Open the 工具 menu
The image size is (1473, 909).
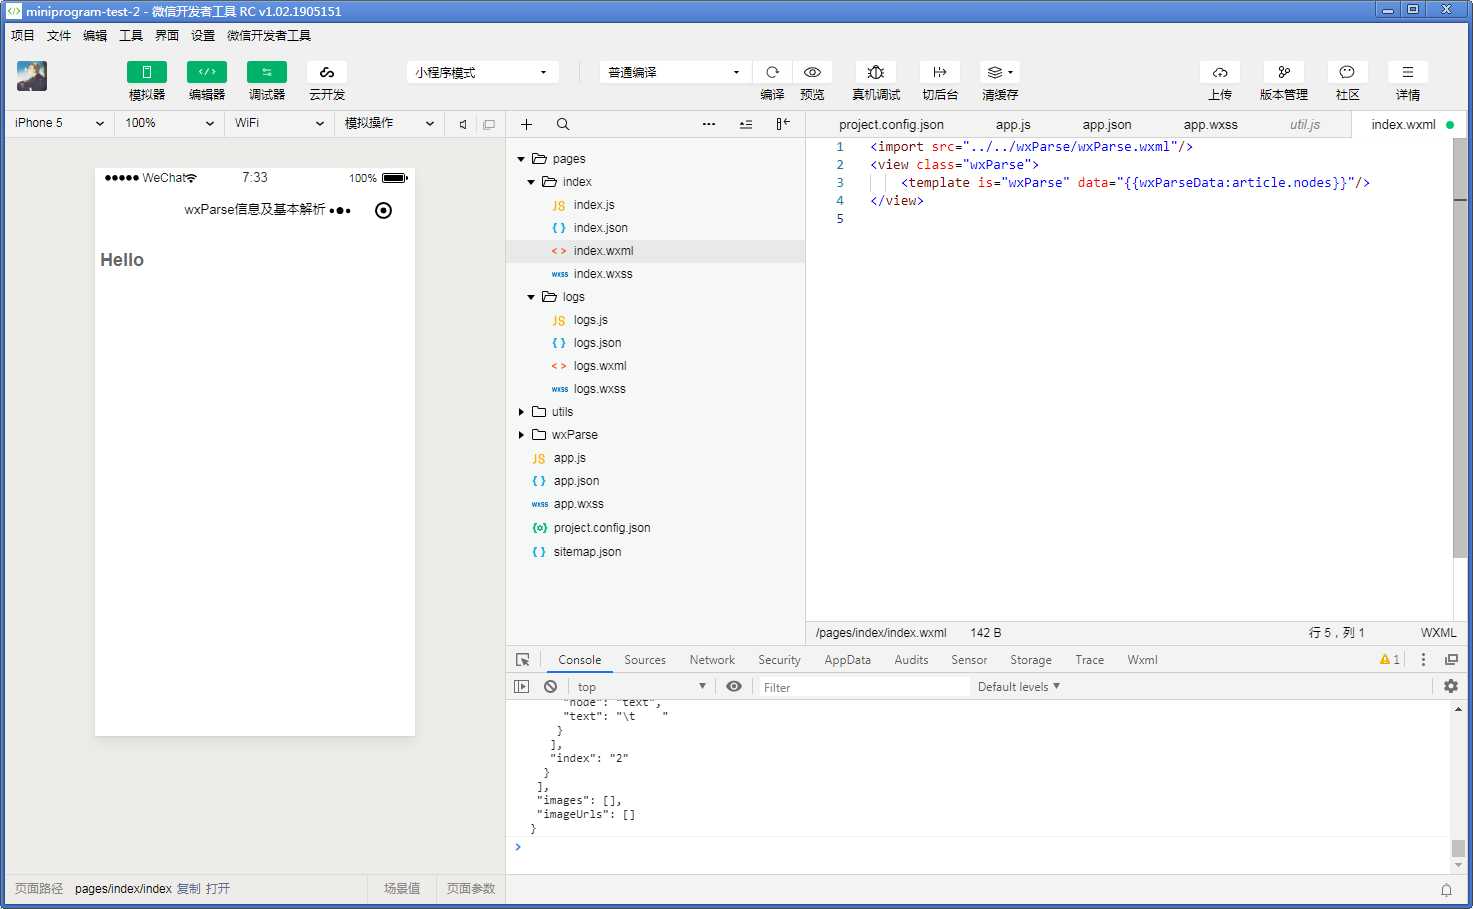[x=131, y=36]
